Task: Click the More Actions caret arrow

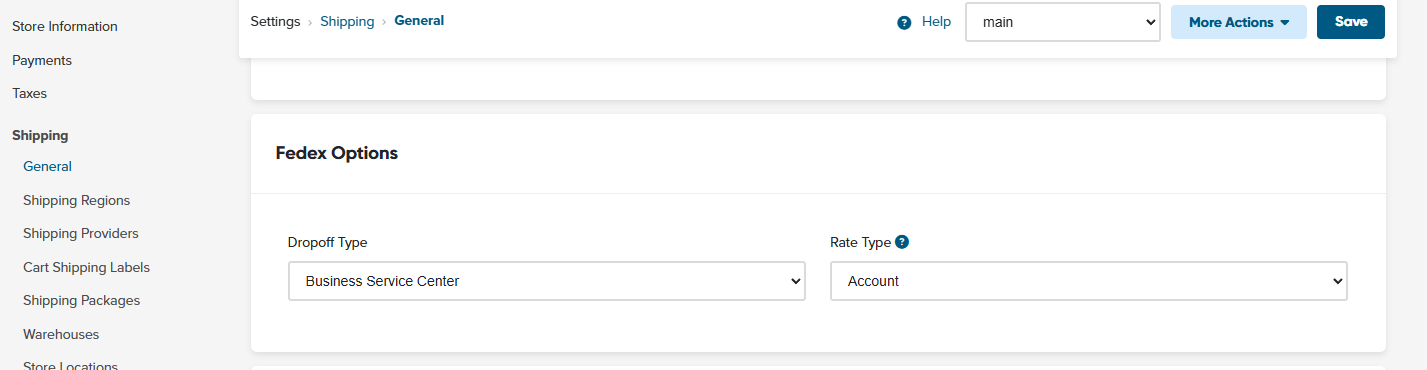Action: [x=1285, y=22]
